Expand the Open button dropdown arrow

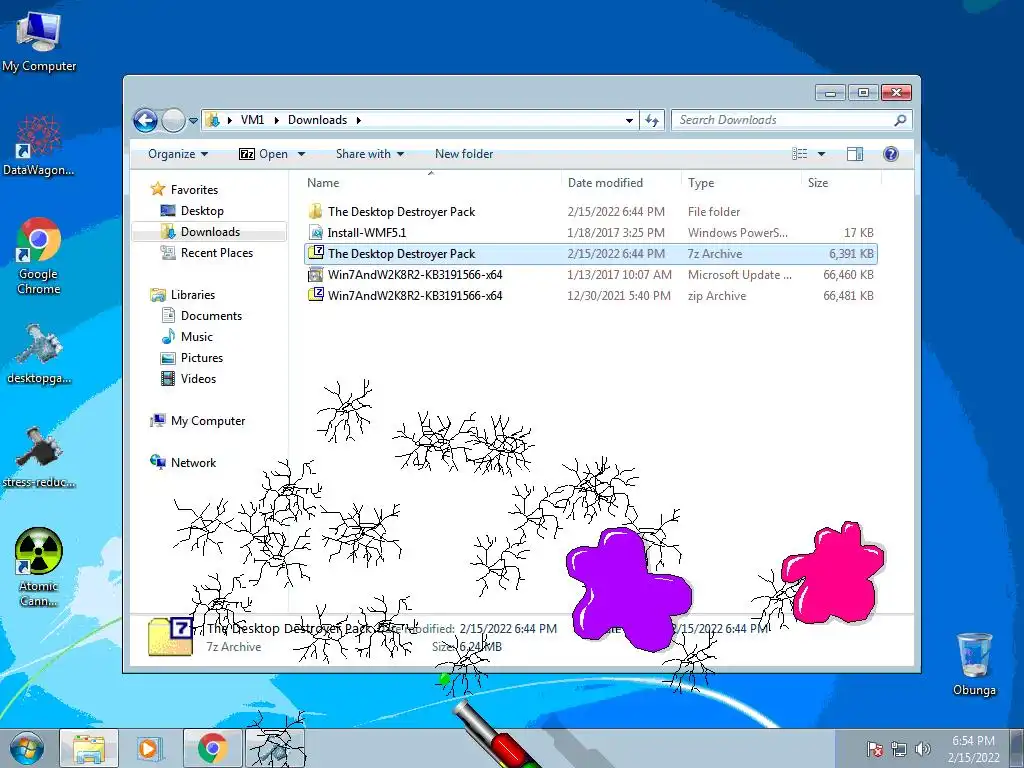click(x=301, y=154)
